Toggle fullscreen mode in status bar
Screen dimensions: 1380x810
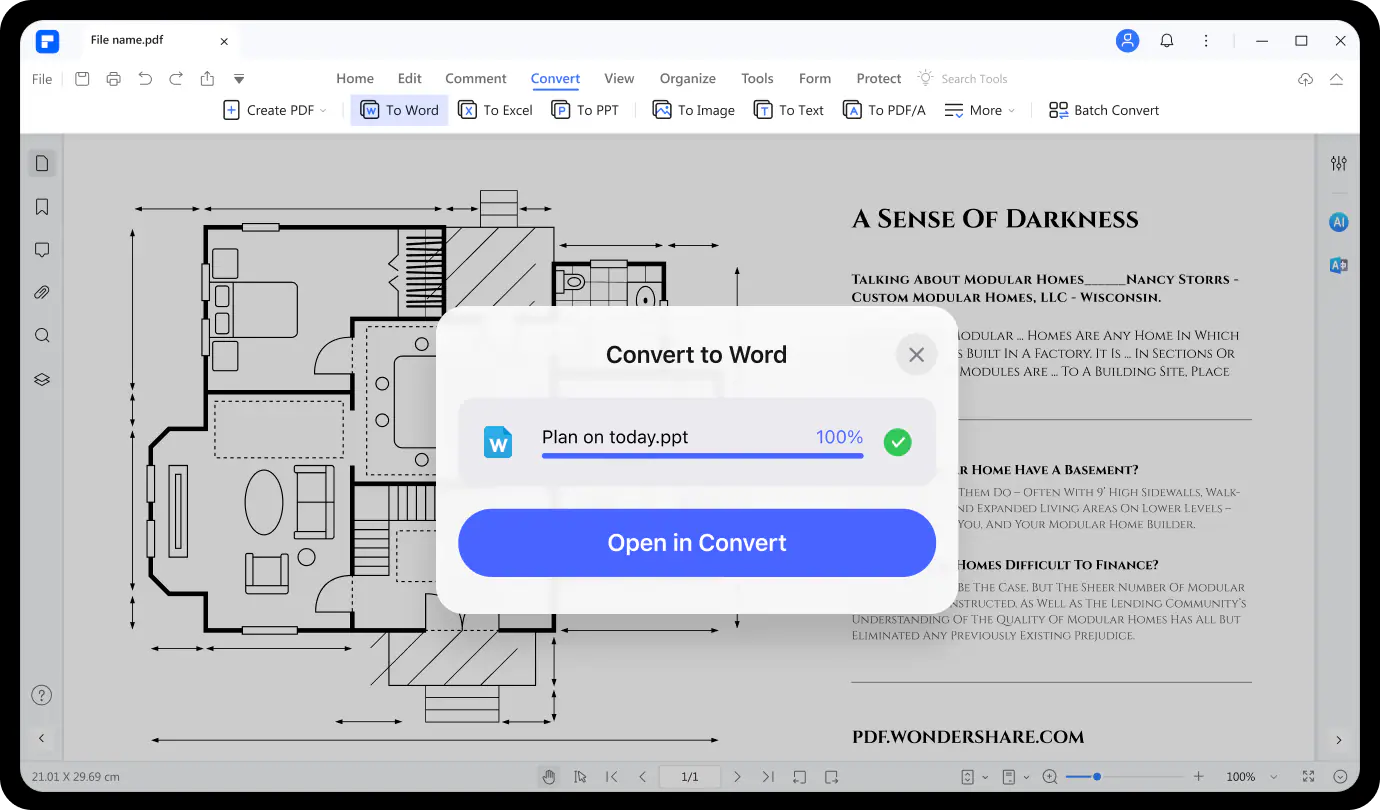(1309, 777)
